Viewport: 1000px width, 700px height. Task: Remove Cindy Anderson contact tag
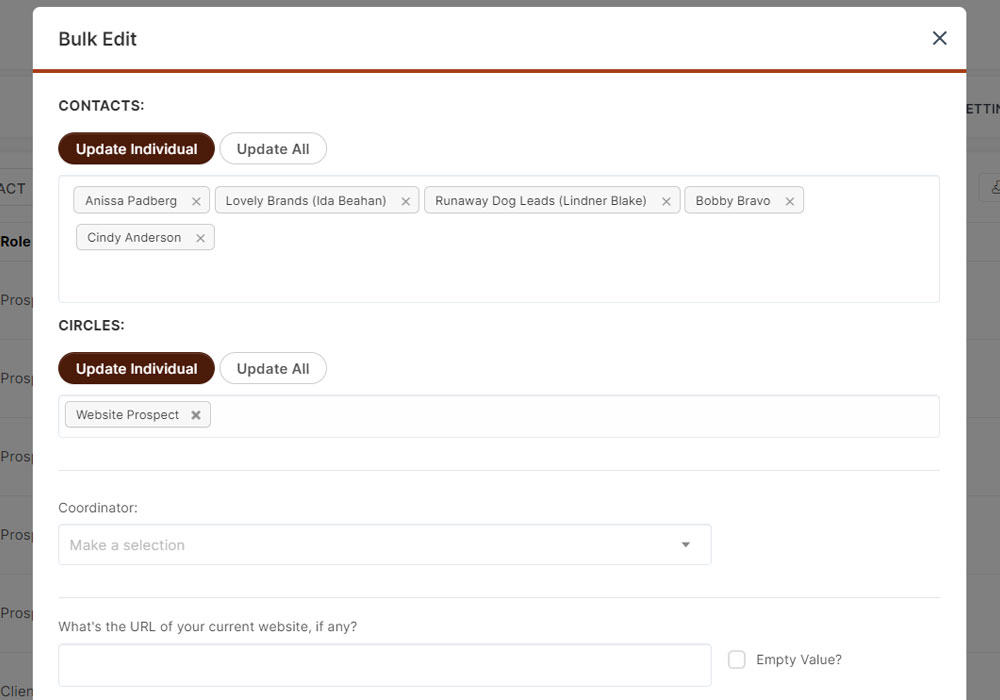coord(200,238)
